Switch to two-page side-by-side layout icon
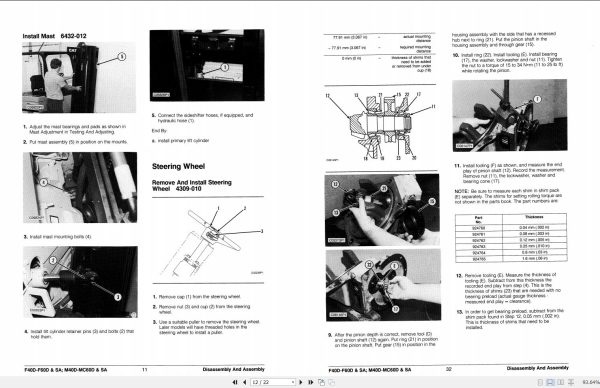The image size is (600, 388). pos(561,382)
